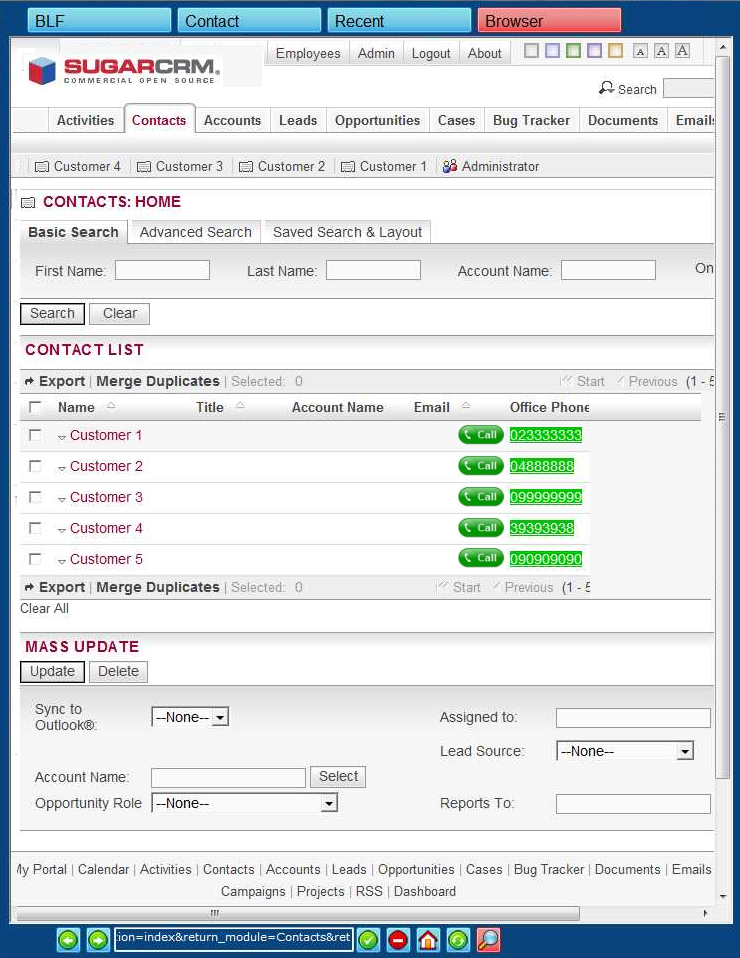This screenshot has width=740, height=958.
Task: Switch to the Advanced Search tab
Action: click(195, 232)
